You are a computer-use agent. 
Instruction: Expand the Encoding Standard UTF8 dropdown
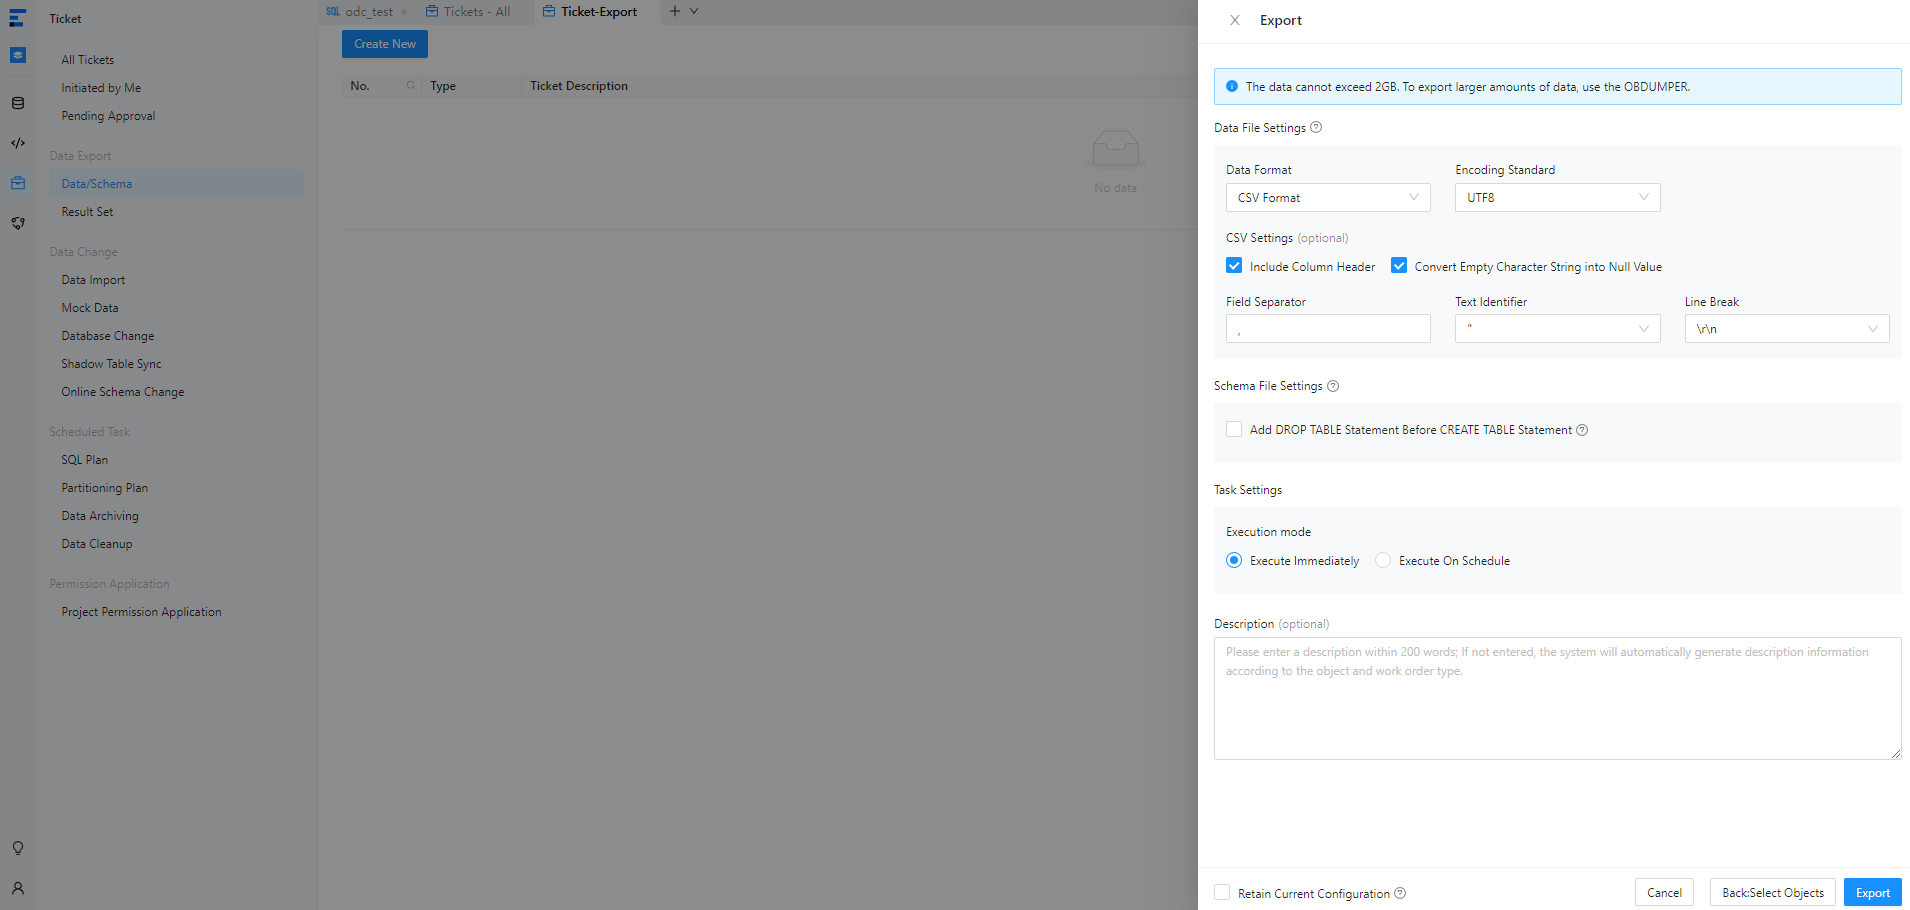tap(1556, 198)
